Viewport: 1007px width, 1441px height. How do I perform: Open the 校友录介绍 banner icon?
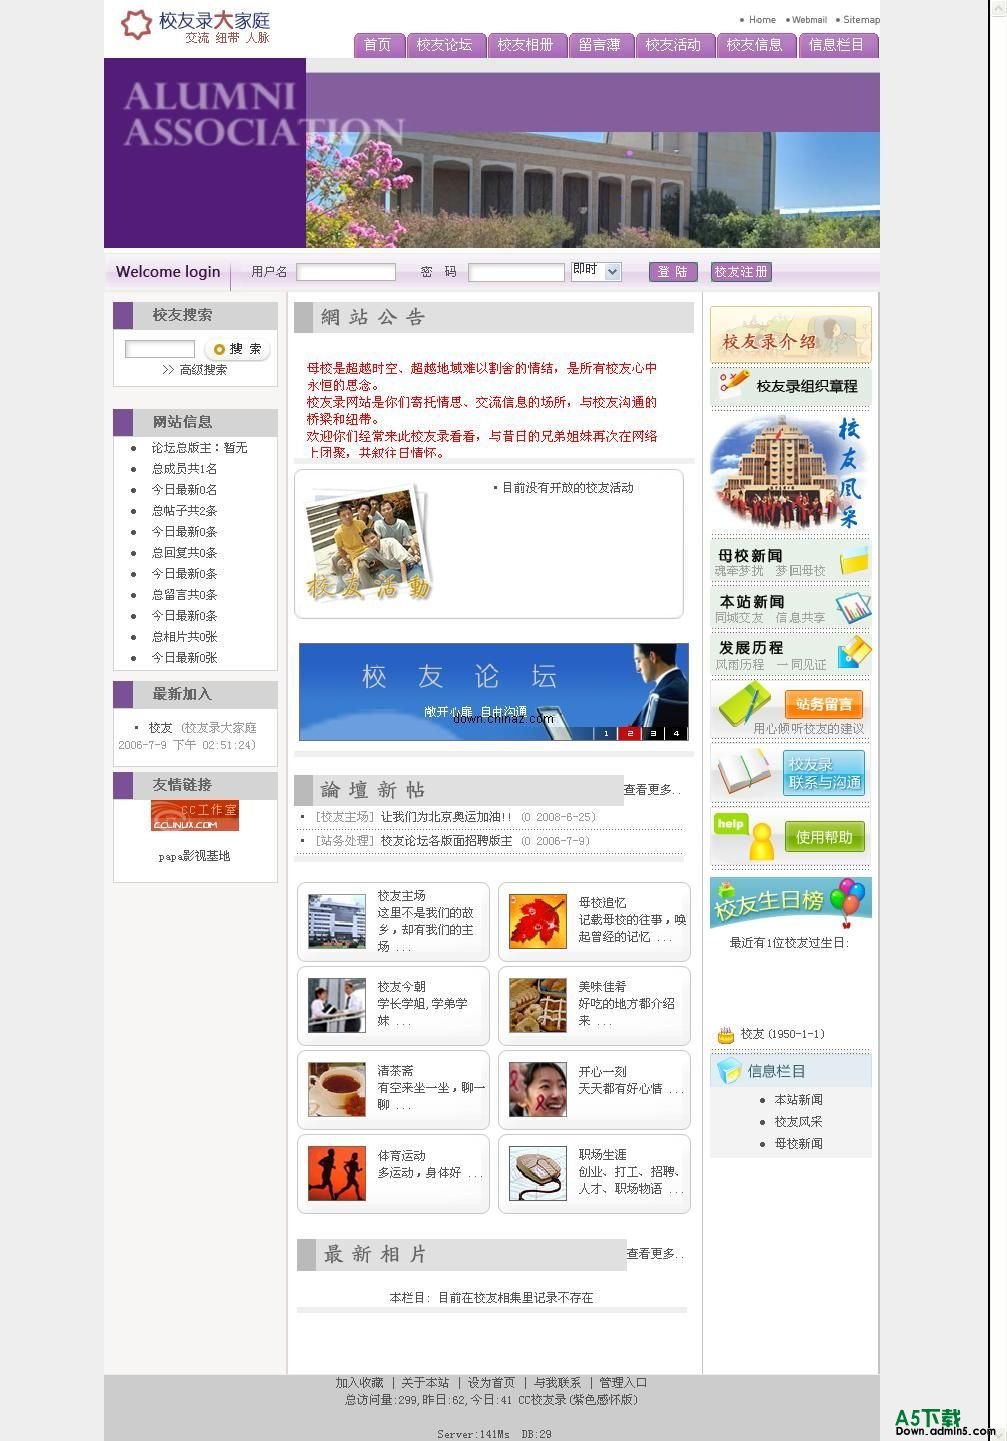790,335
